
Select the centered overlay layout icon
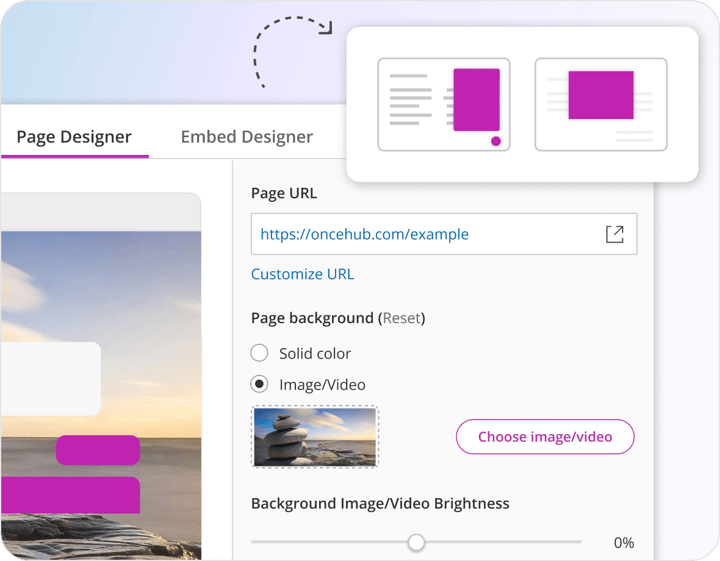click(x=600, y=104)
